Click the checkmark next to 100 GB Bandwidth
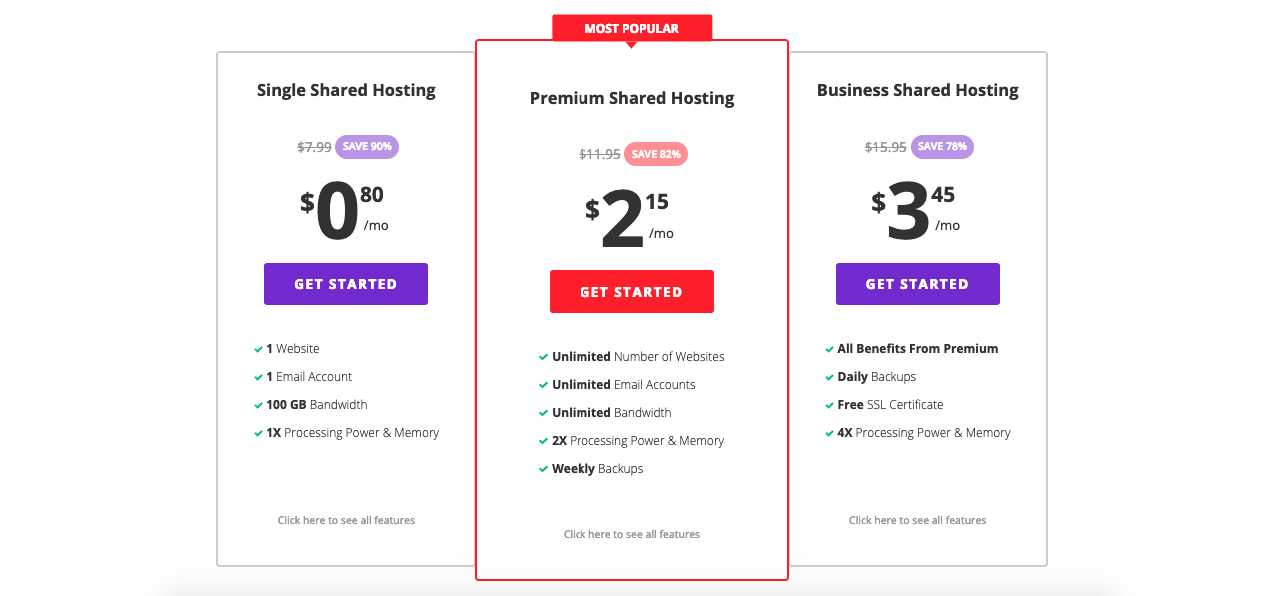Screen dimensions: 1269x596 point(258,405)
